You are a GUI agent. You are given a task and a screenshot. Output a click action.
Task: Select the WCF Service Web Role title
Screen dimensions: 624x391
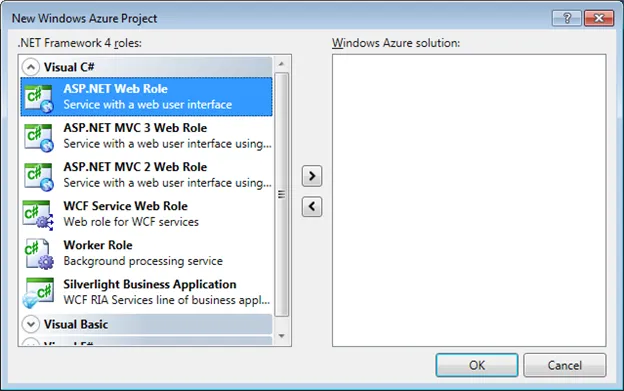[x=125, y=206]
